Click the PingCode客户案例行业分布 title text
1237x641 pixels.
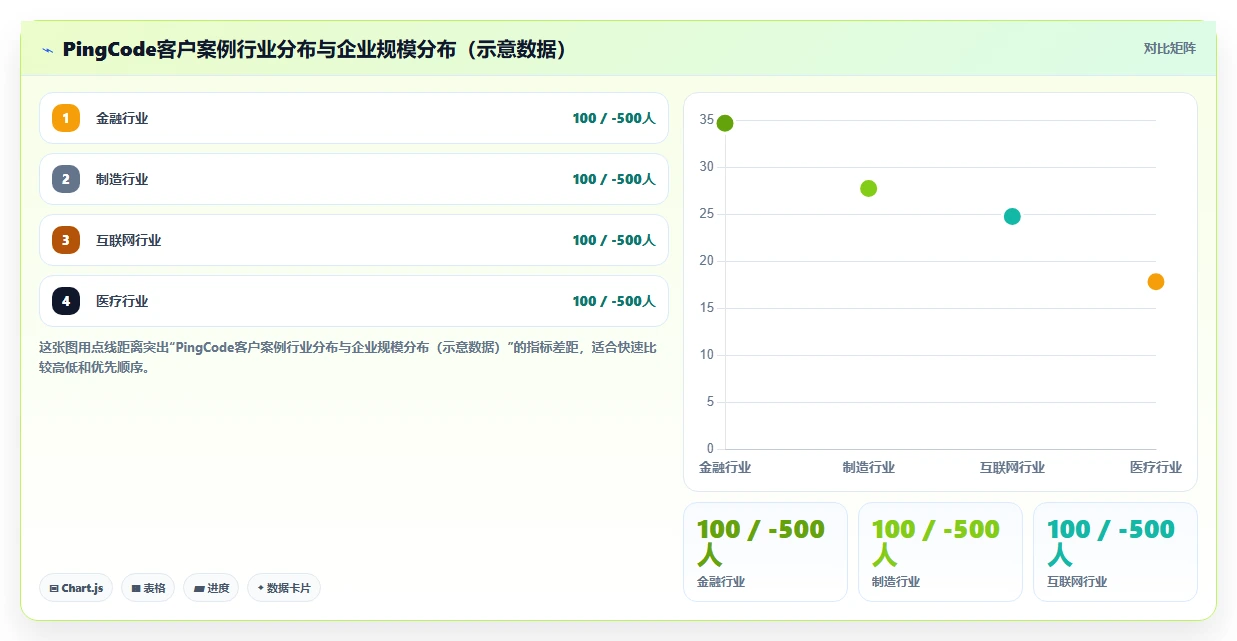pos(317,49)
